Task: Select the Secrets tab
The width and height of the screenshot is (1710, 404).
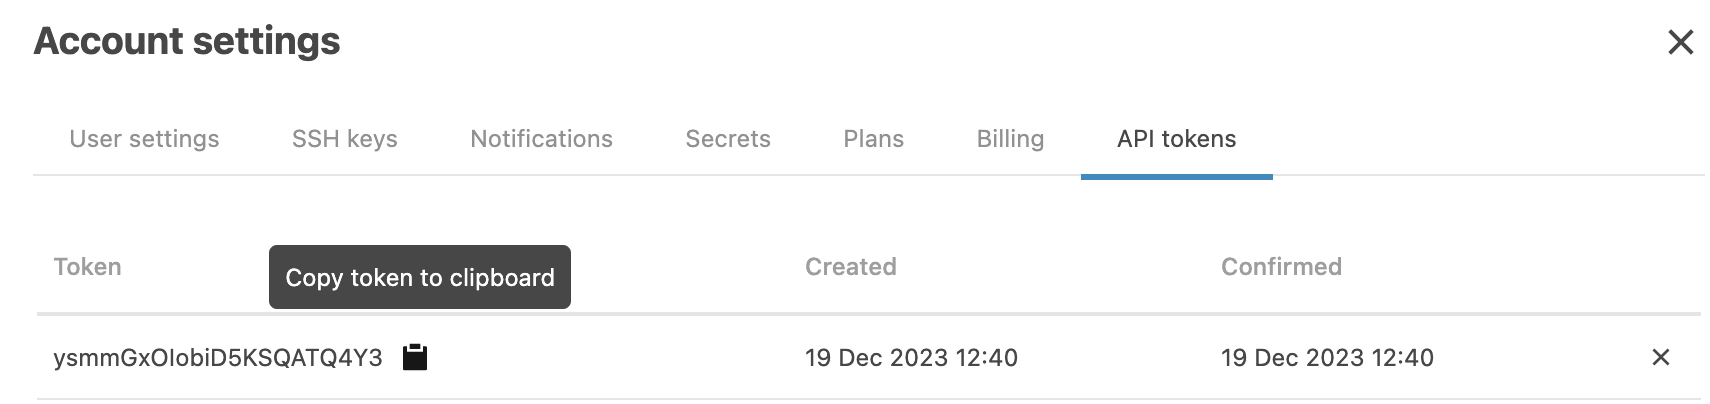Action: click(x=728, y=139)
